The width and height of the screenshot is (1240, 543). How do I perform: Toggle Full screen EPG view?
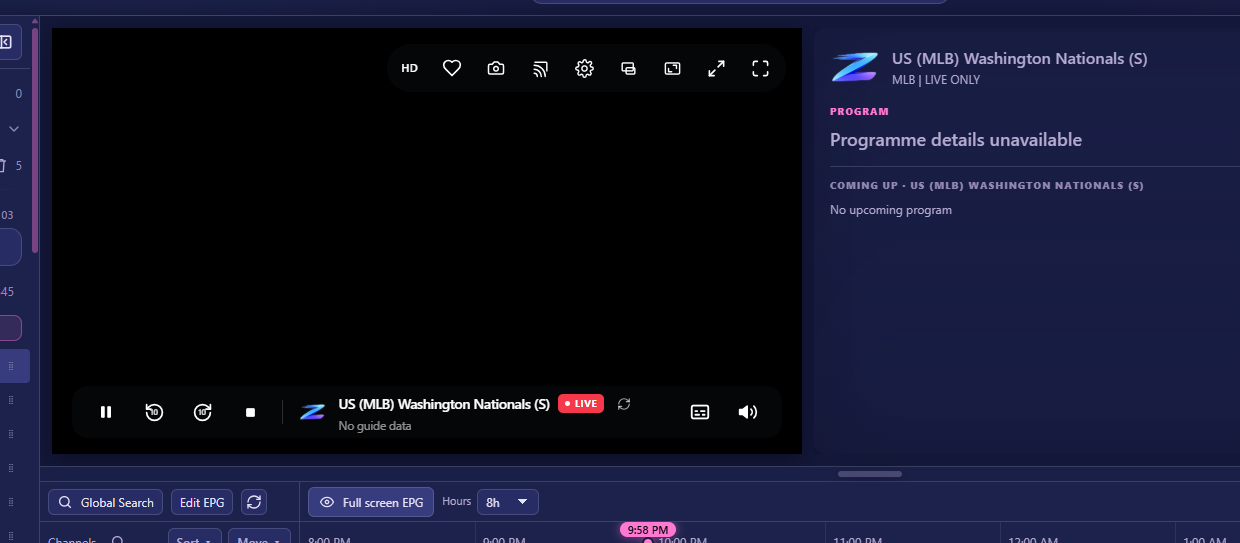pos(371,502)
